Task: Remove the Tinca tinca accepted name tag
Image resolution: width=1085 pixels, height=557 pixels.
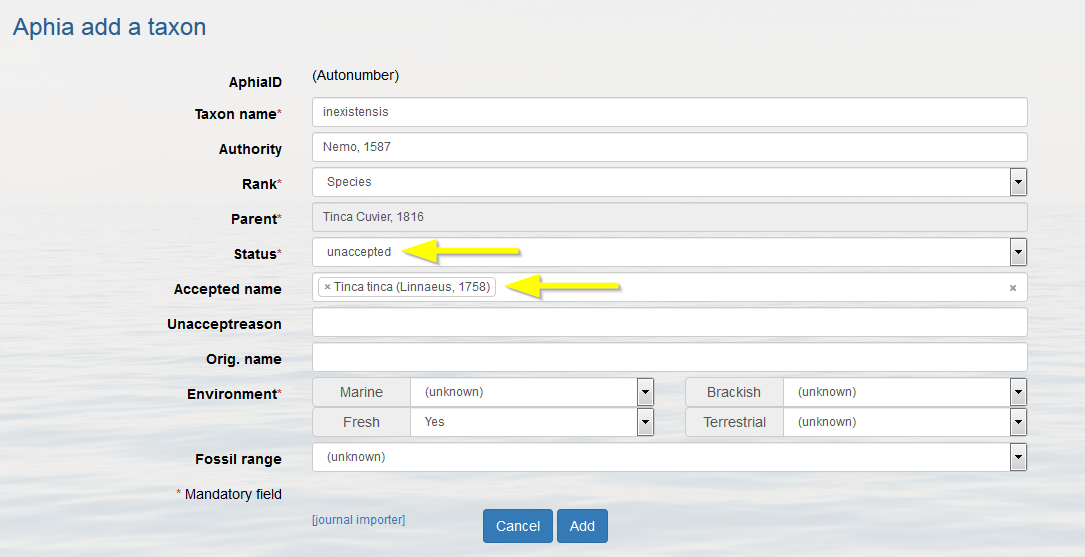Action: (x=327, y=287)
